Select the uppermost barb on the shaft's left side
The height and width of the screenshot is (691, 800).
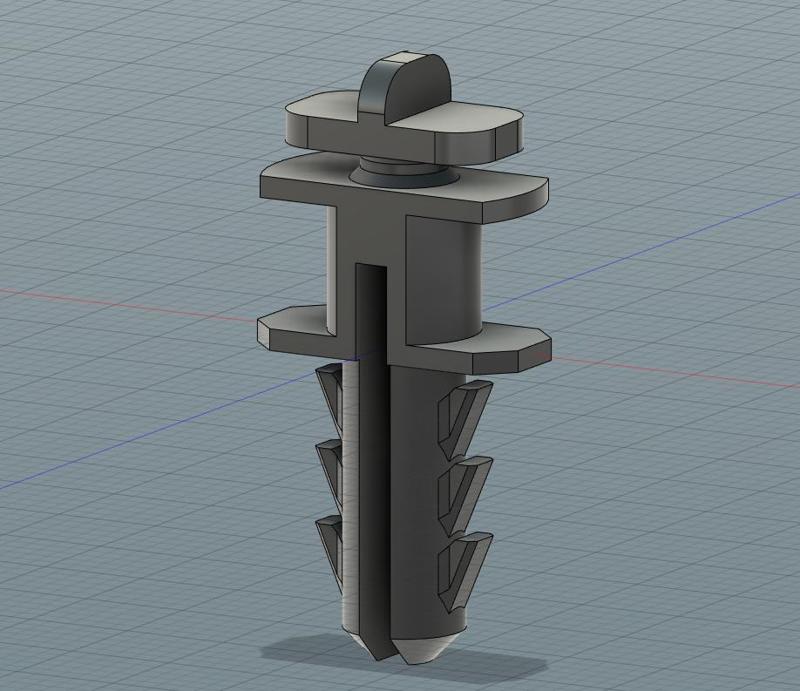click(330, 398)
